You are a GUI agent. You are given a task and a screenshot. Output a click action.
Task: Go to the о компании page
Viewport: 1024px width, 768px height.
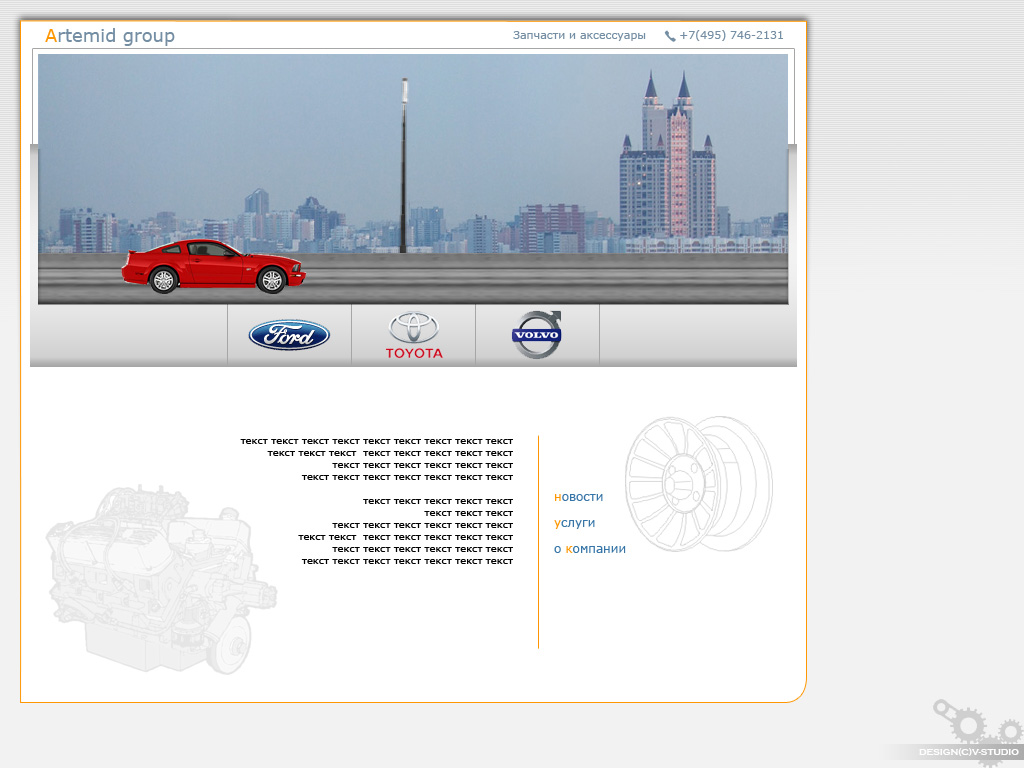tap(589, 549)
